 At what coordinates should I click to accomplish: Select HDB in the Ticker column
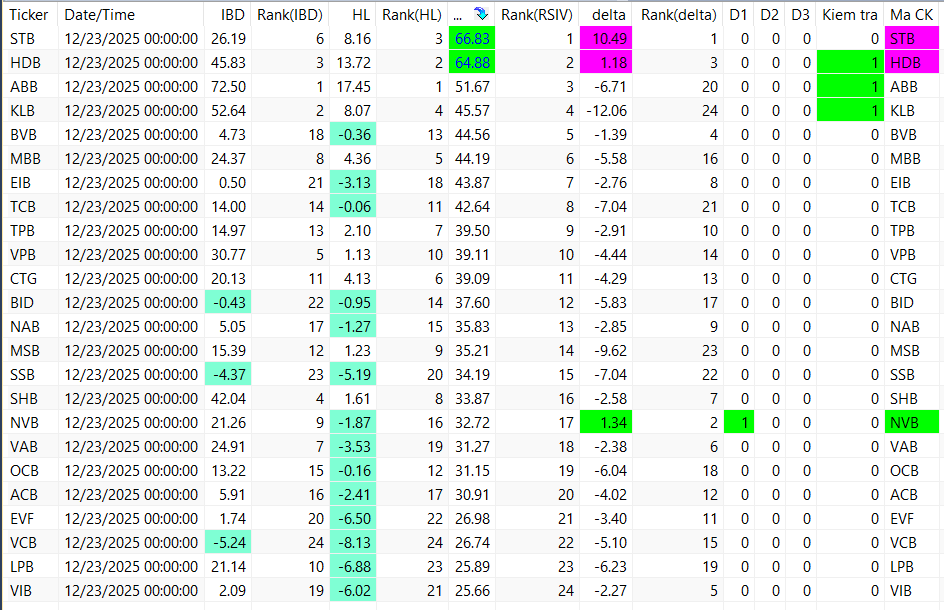coord(25,63)
